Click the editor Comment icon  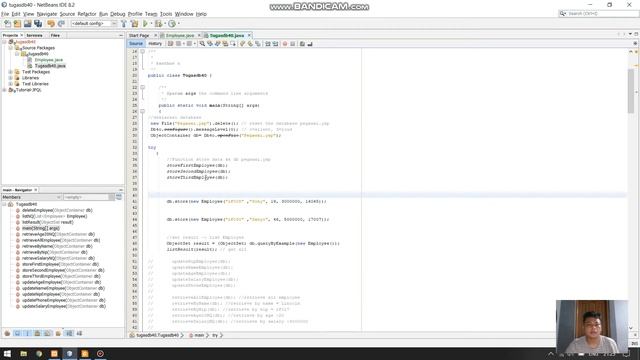(x=302, y=43)
